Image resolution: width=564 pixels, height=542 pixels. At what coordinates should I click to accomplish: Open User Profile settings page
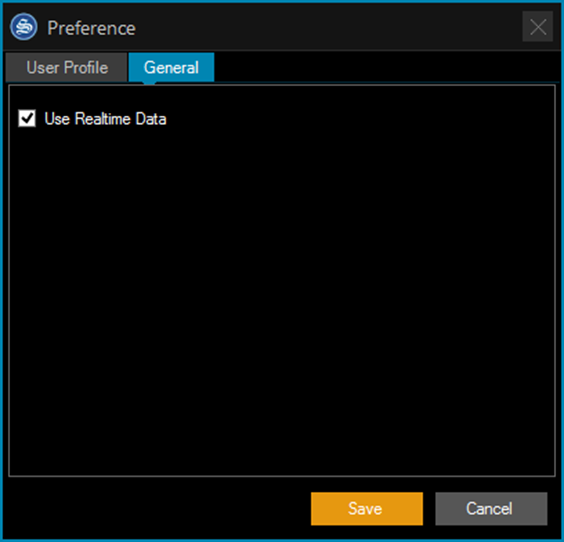(x=67, y=67)
